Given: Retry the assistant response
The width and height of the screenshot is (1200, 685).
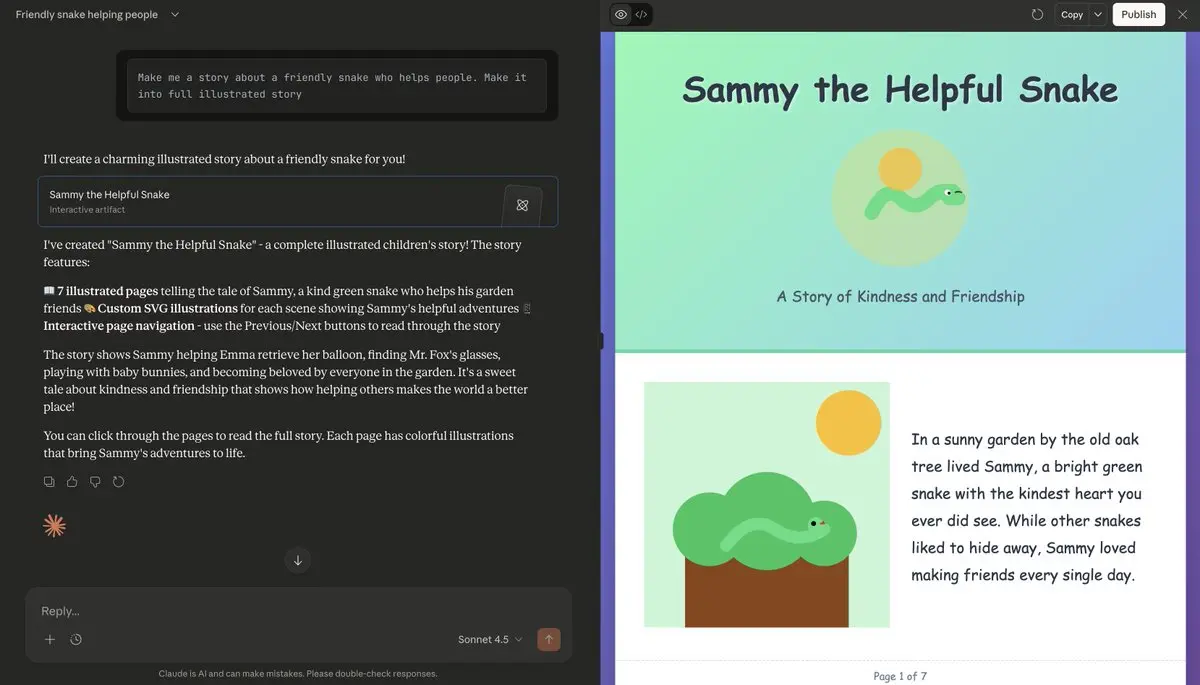Looking at the screenshot, I should coord(118,482).
